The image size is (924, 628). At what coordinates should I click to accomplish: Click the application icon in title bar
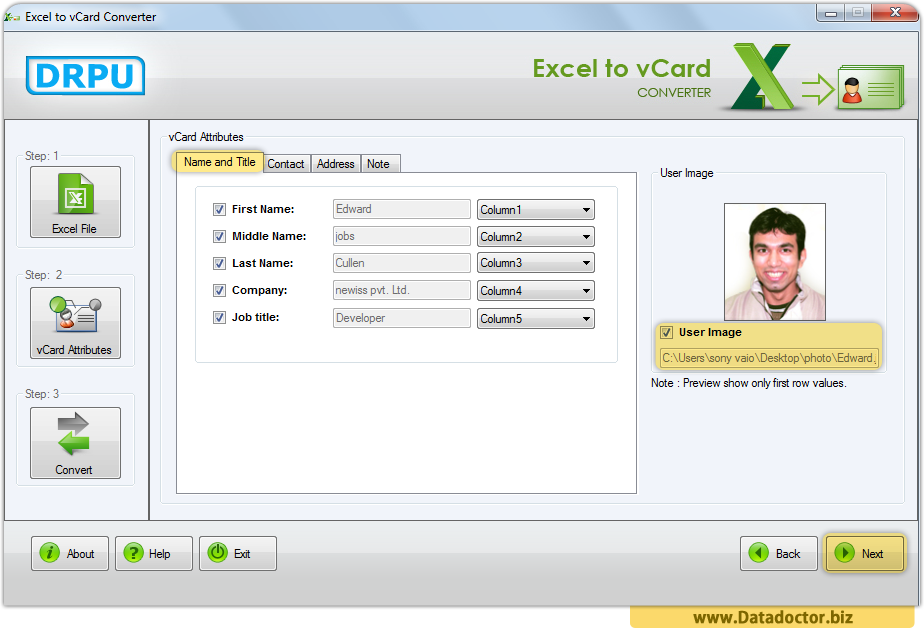click(12, 17)
